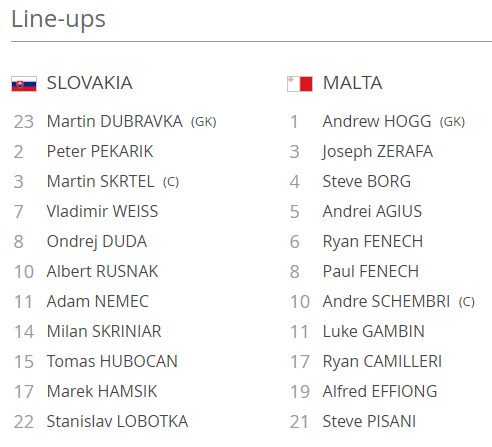Click Malta captain Andre SCHEMBRI
The width and height of the screenshot is (492, 447).
pyautogui.click(x=386, y=301)
